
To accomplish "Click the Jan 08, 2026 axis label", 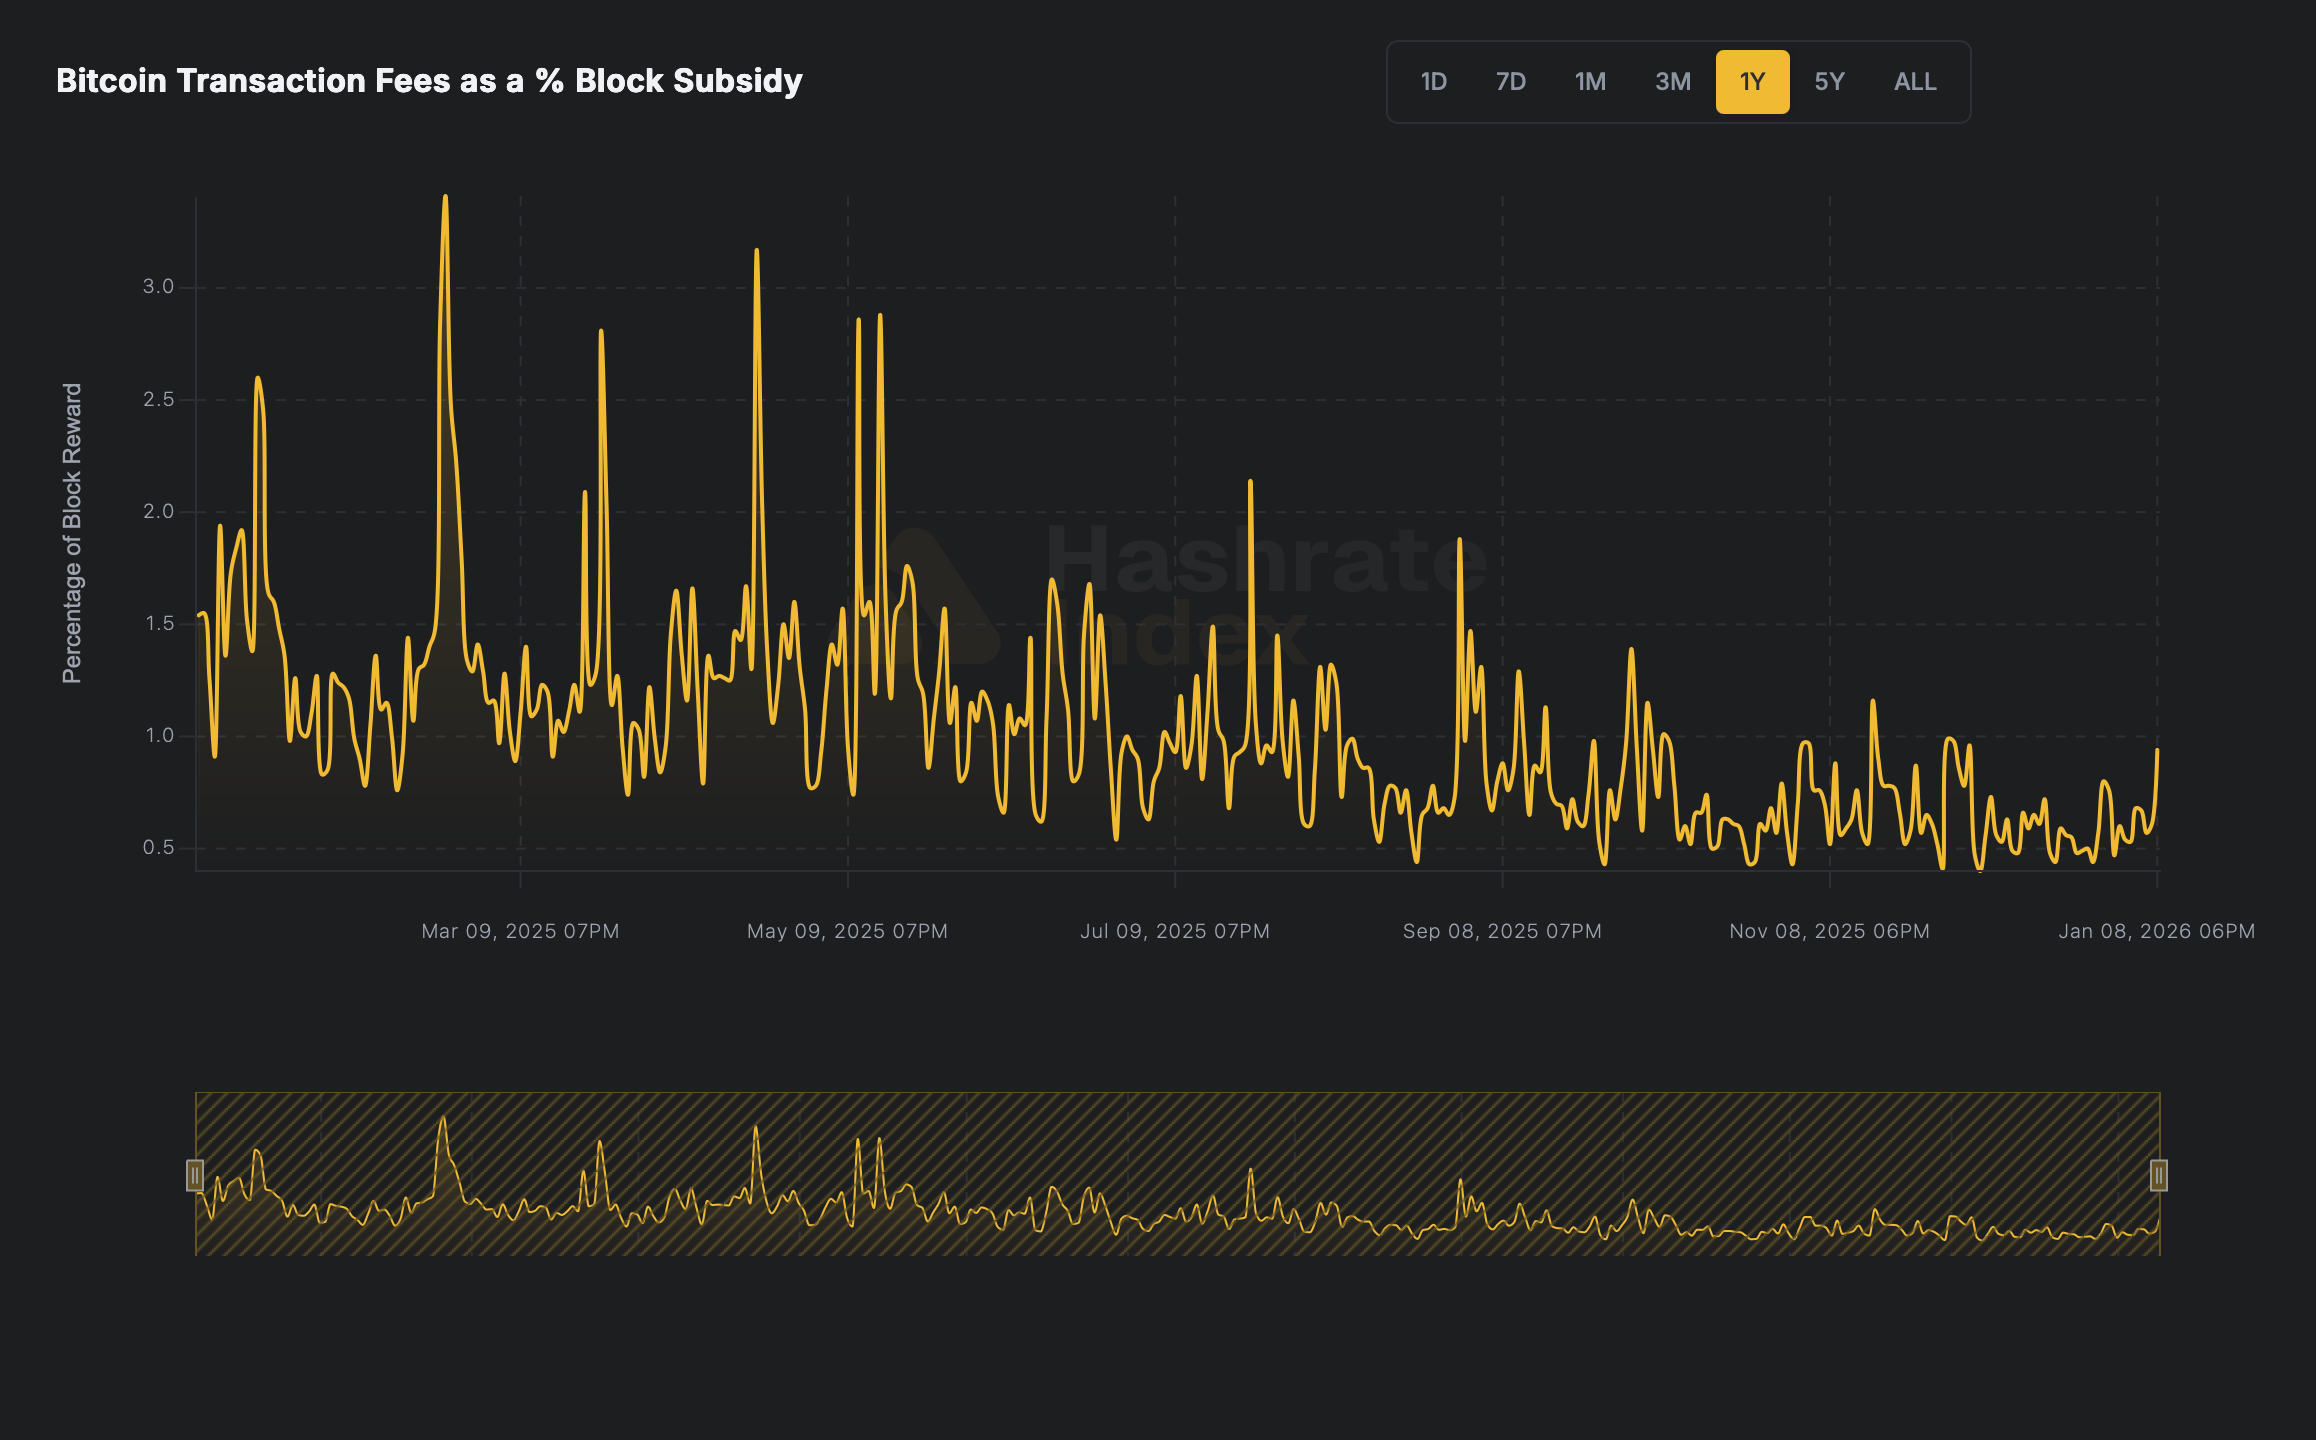I will (2159, 930).
